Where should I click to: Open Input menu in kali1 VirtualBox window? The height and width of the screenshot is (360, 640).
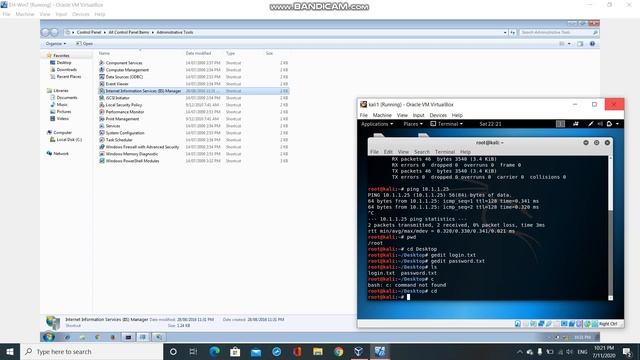pyautogui.click(x=418, y=115)
